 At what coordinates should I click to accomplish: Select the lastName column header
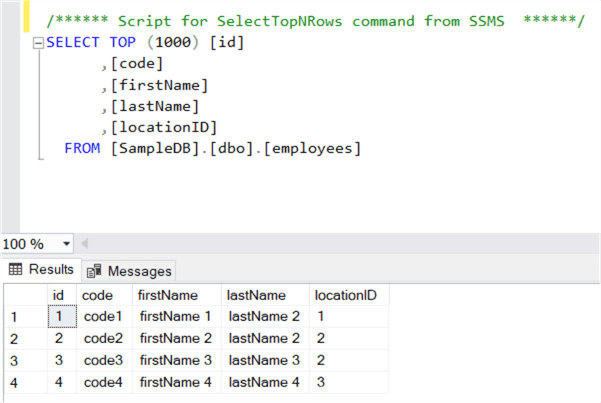click(258, 295)
